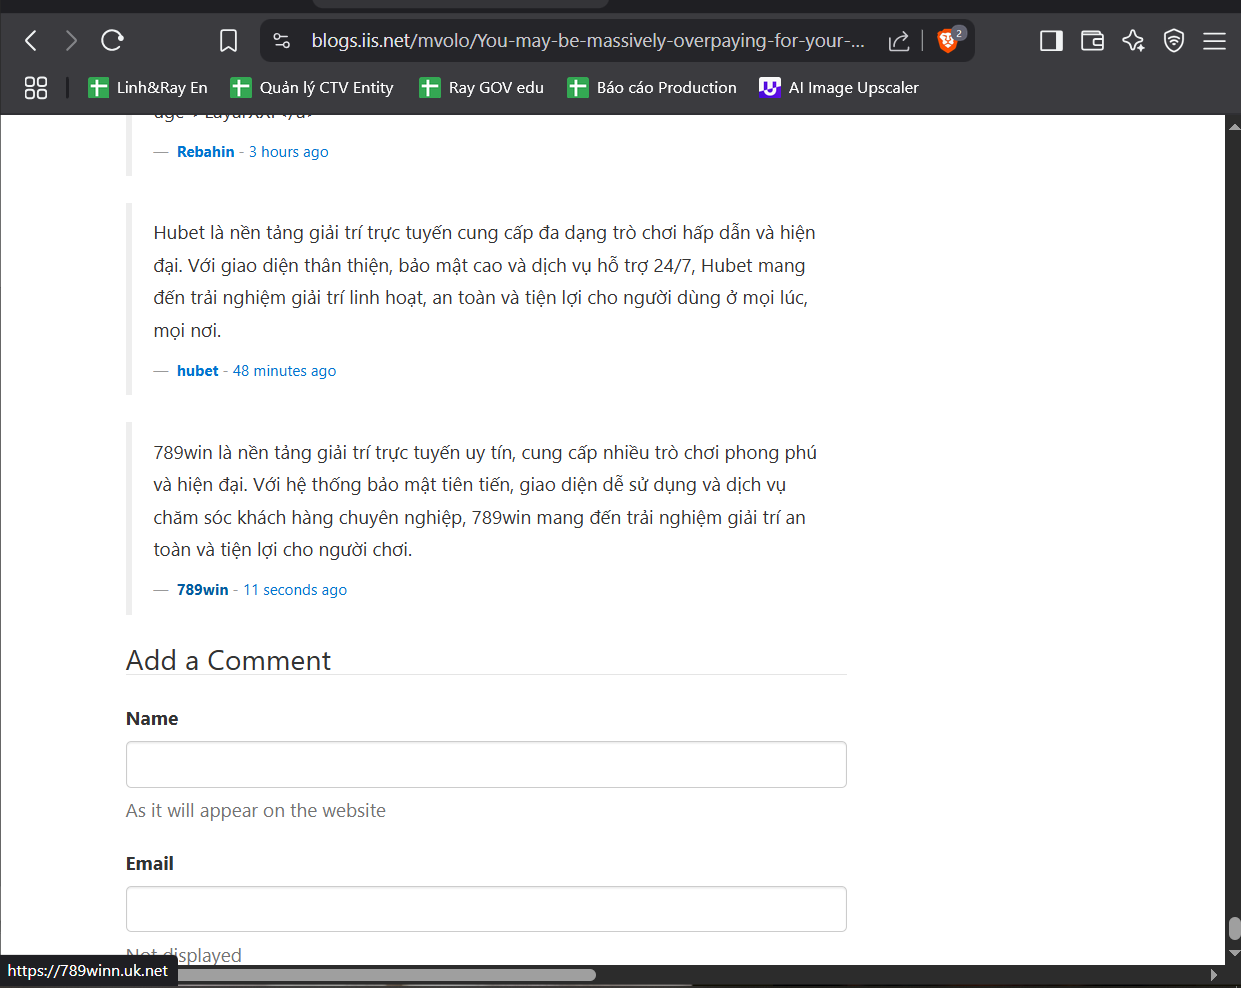Click the vertical scrollbar down arrow
Image resolution: width=1241 pixels, height=988 pixels.
1234,954
